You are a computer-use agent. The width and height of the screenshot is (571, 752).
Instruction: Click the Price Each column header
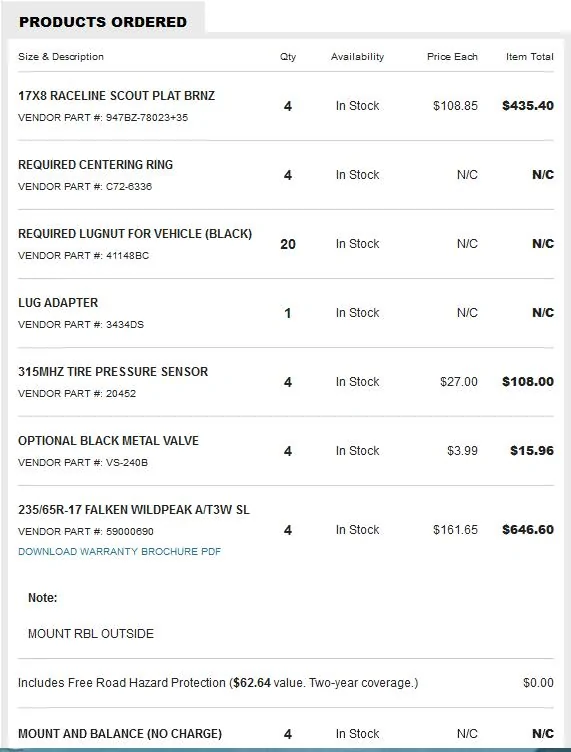pos(452,57)
